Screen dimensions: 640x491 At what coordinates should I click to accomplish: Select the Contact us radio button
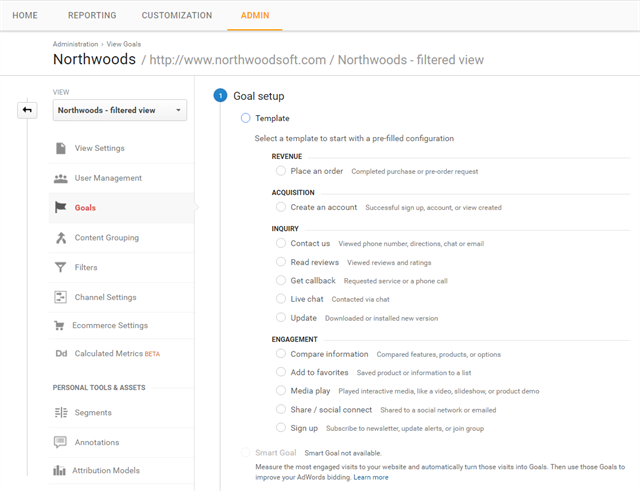(281, 243)
